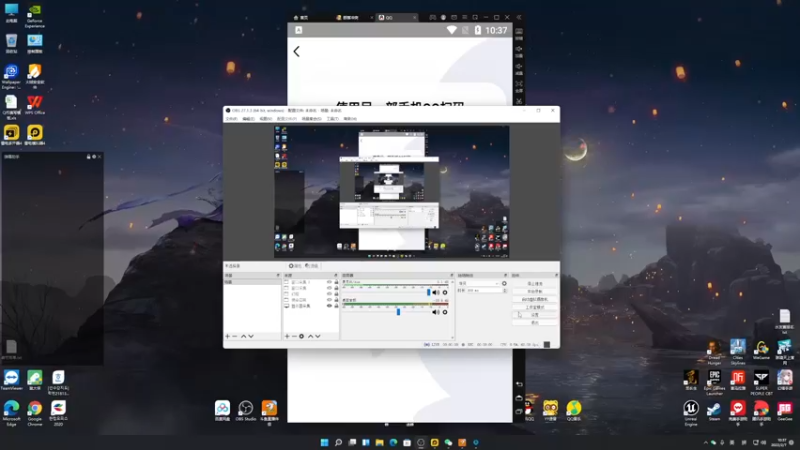Click 退出 exit button in Controls
800x450 pixels.
[x=535, y=322]
